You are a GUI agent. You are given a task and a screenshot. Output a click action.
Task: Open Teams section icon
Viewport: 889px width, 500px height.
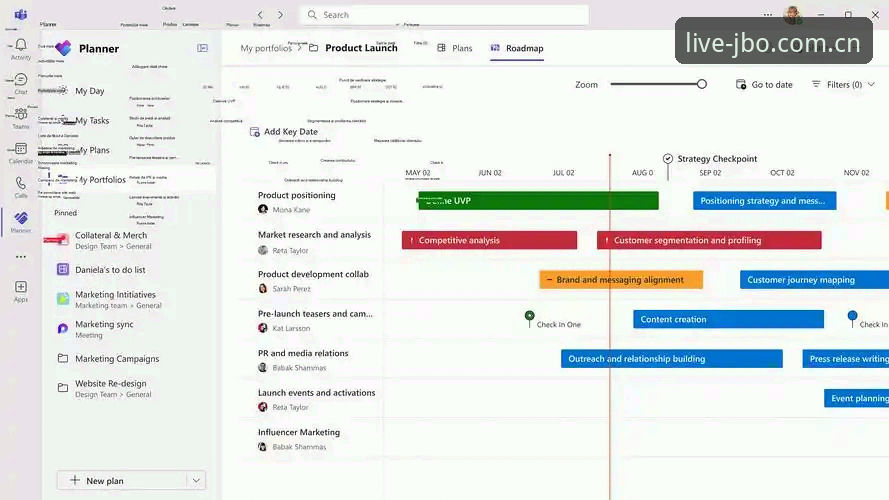(x=21, y=118)
